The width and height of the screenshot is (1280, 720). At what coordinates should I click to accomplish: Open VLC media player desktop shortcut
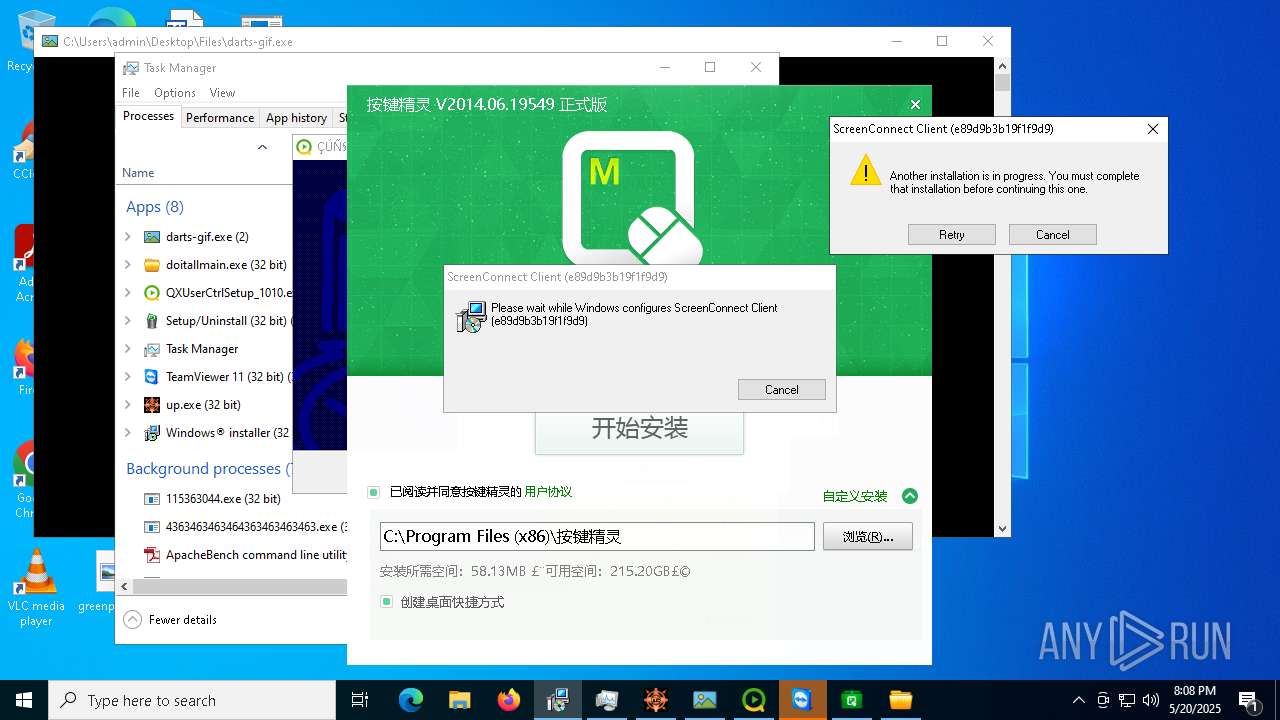pos(36,589)
